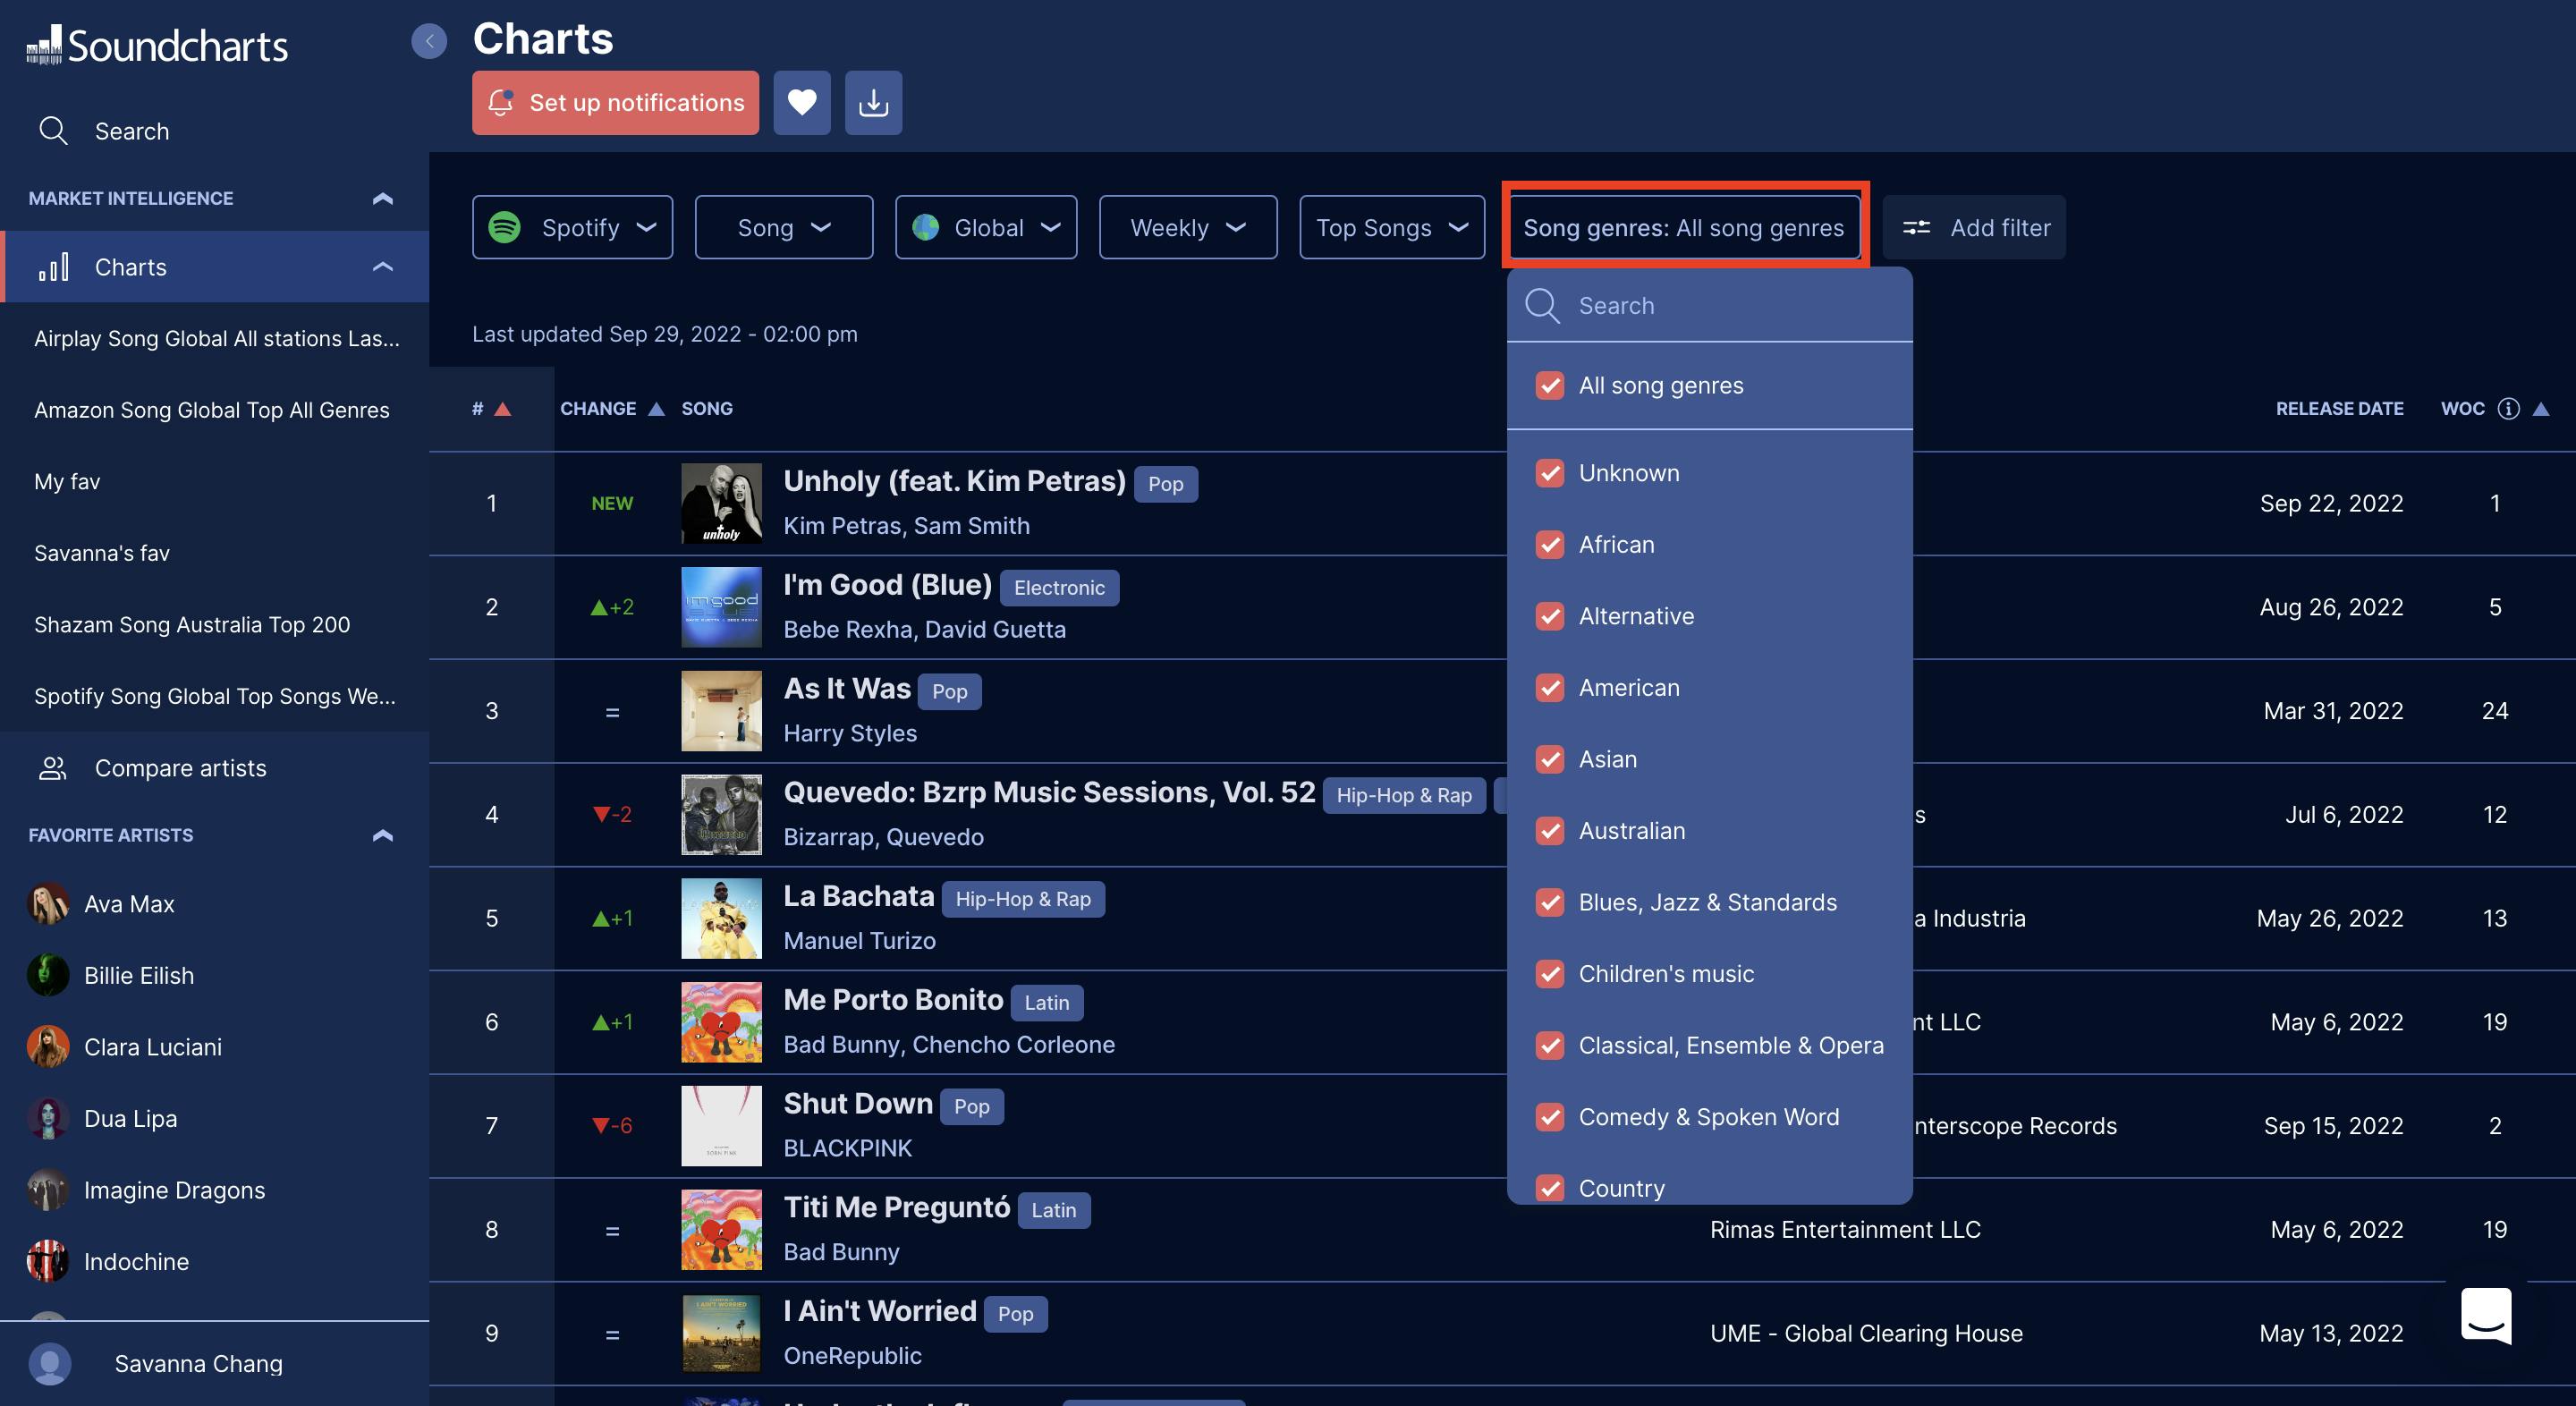Click the Compare artists people icon

tap(52, 768)
